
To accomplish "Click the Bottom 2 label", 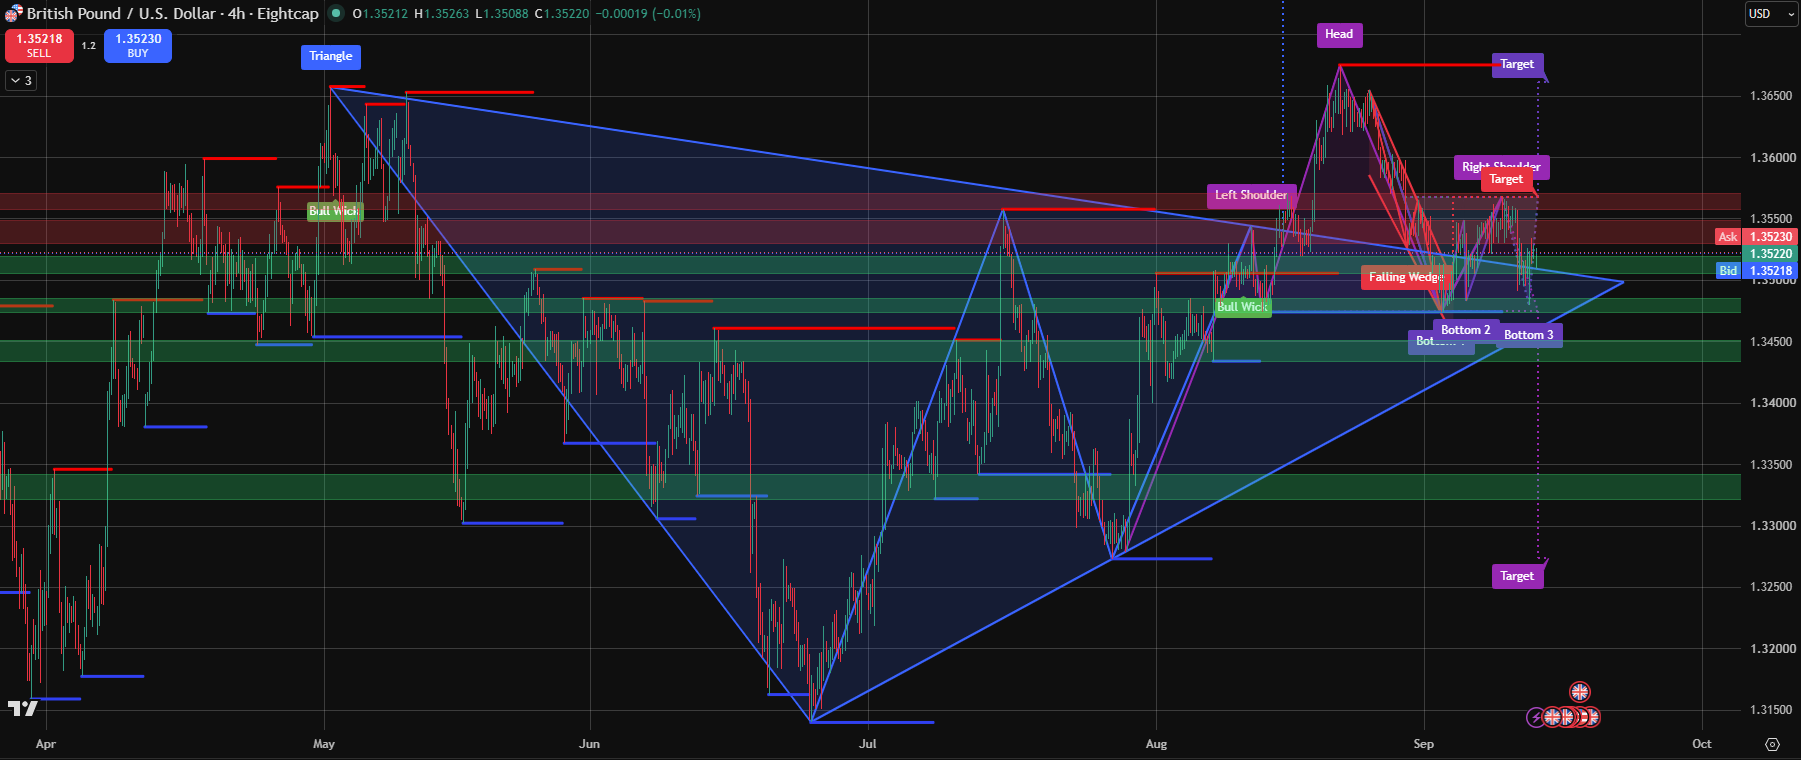I will pos(1465,330).
